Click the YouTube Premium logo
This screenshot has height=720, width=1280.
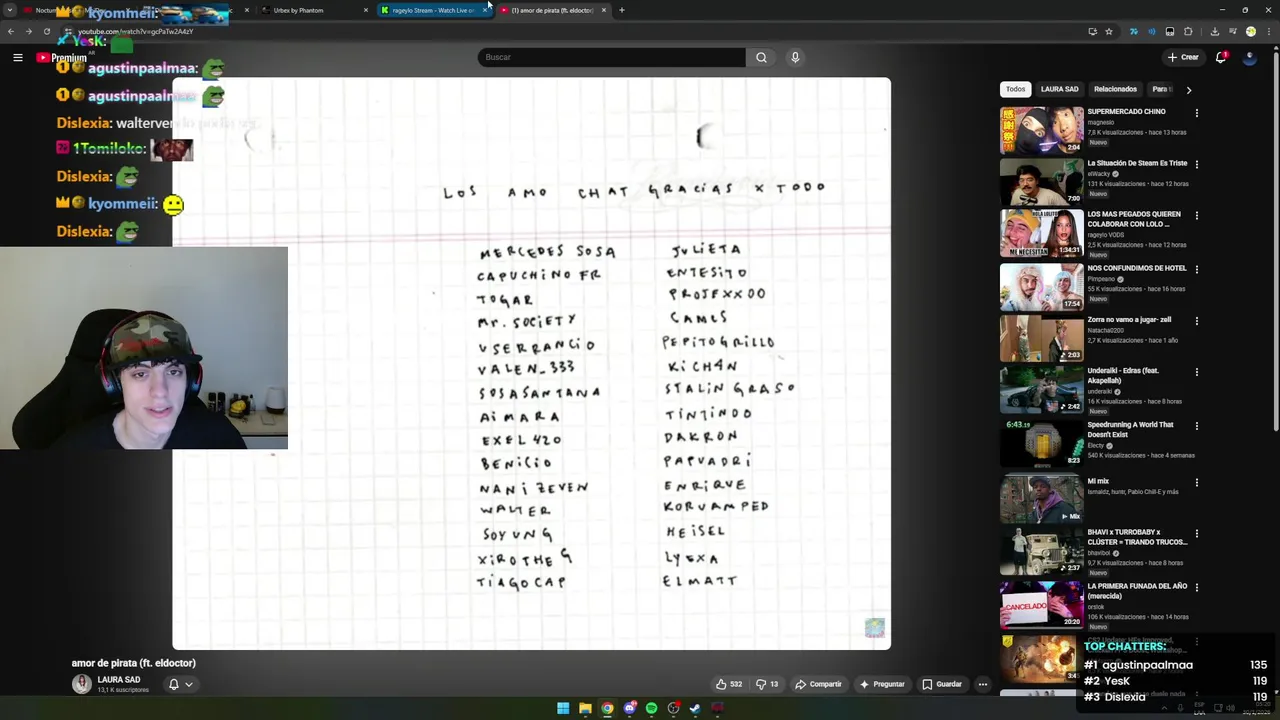(62, 57)
